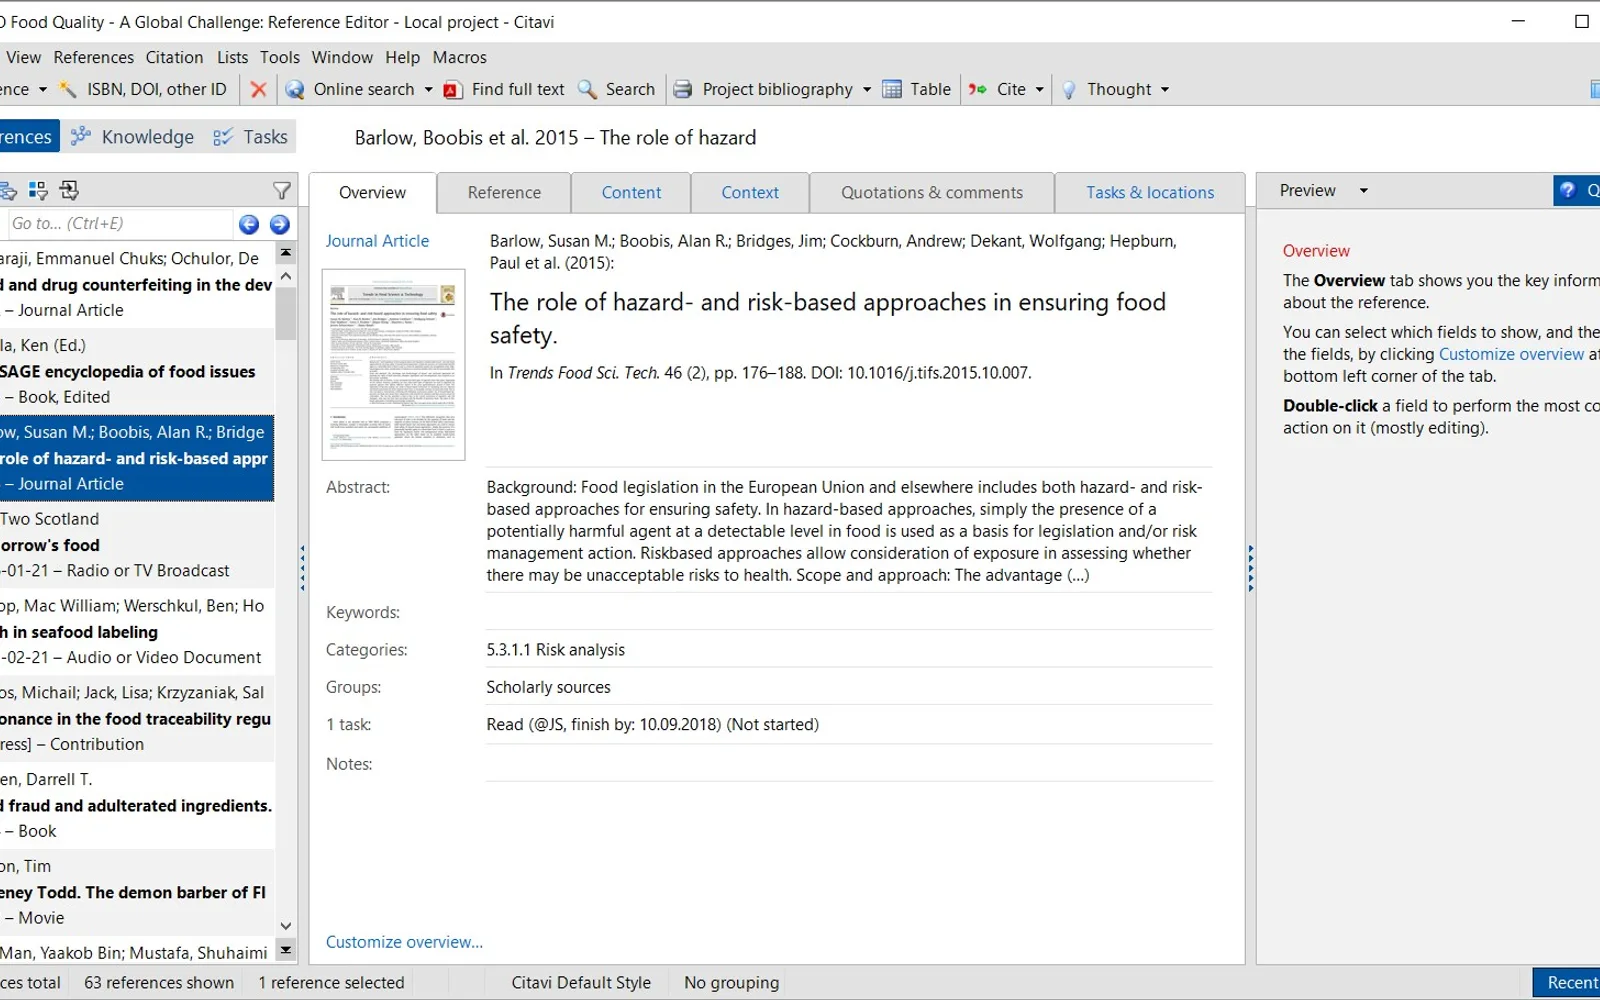Open the Macros menu
Screen dimensions: 1600x1000
click(459, 57)
